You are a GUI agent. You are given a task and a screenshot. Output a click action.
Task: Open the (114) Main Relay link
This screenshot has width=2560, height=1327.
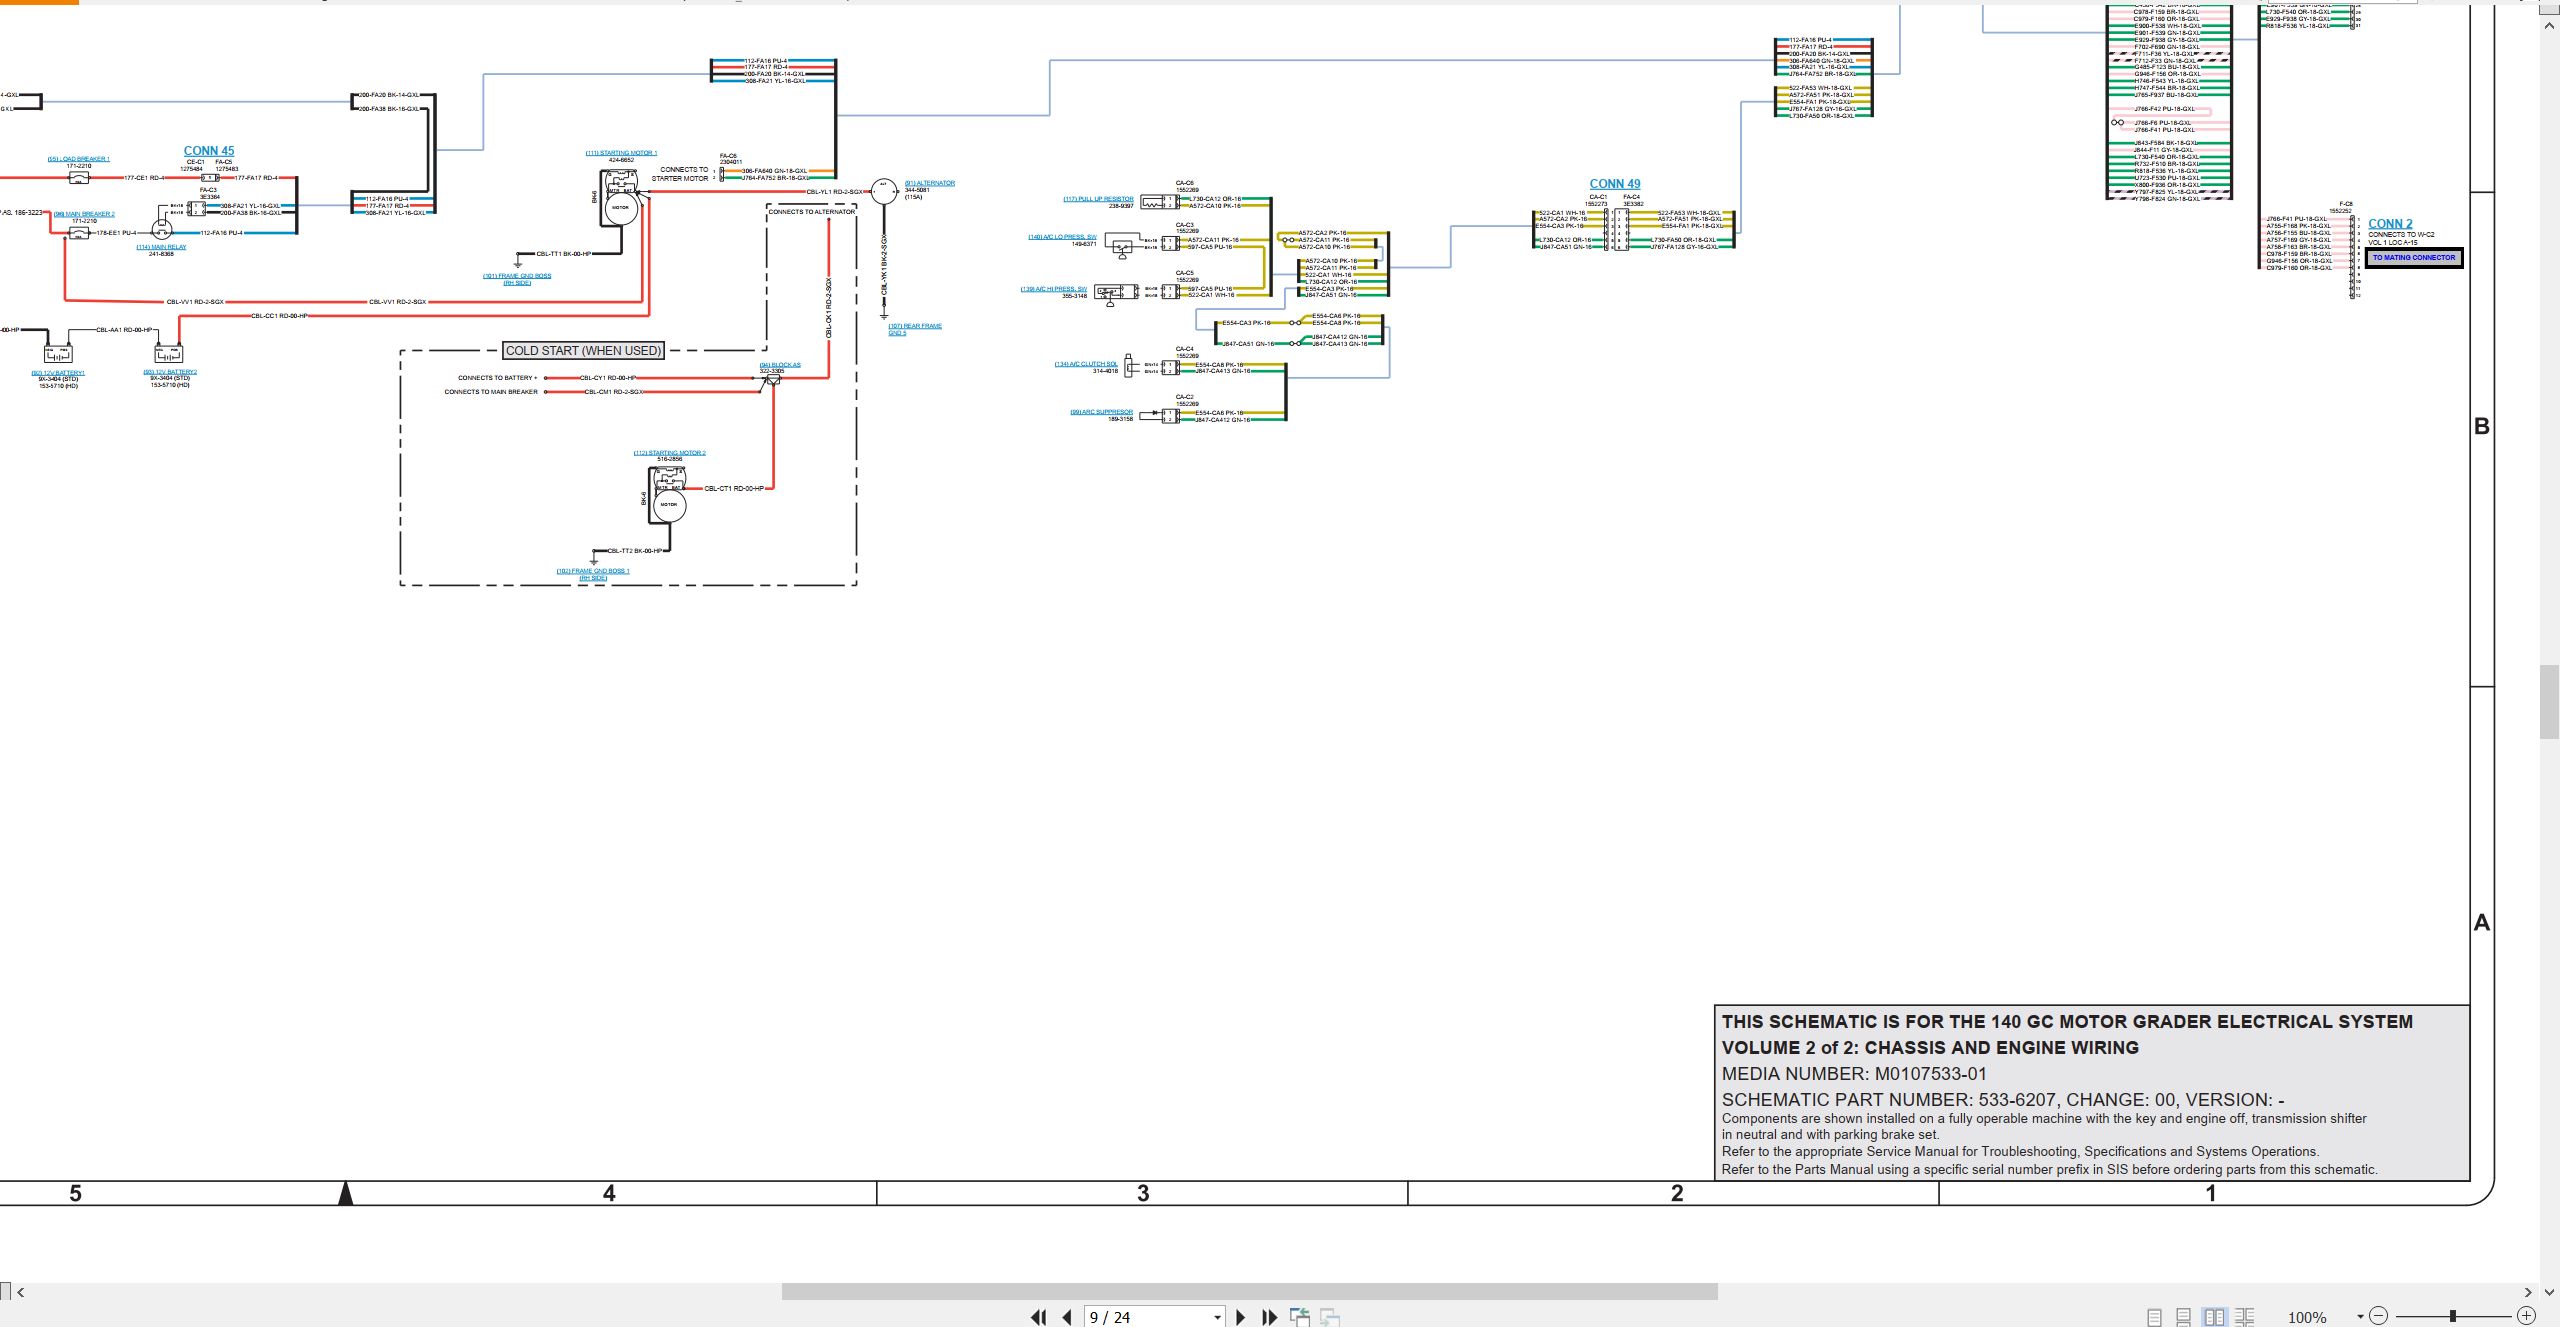pos(161,247)
